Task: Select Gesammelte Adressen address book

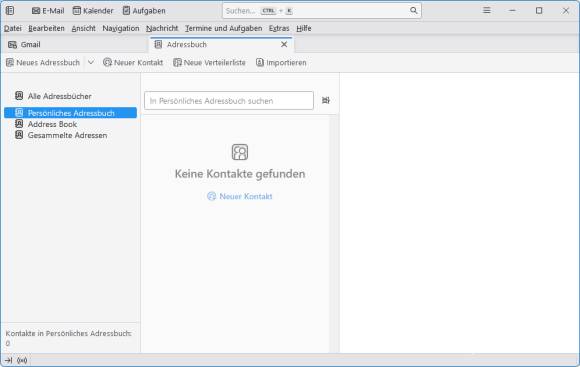Action: click(x=70, y=135)
